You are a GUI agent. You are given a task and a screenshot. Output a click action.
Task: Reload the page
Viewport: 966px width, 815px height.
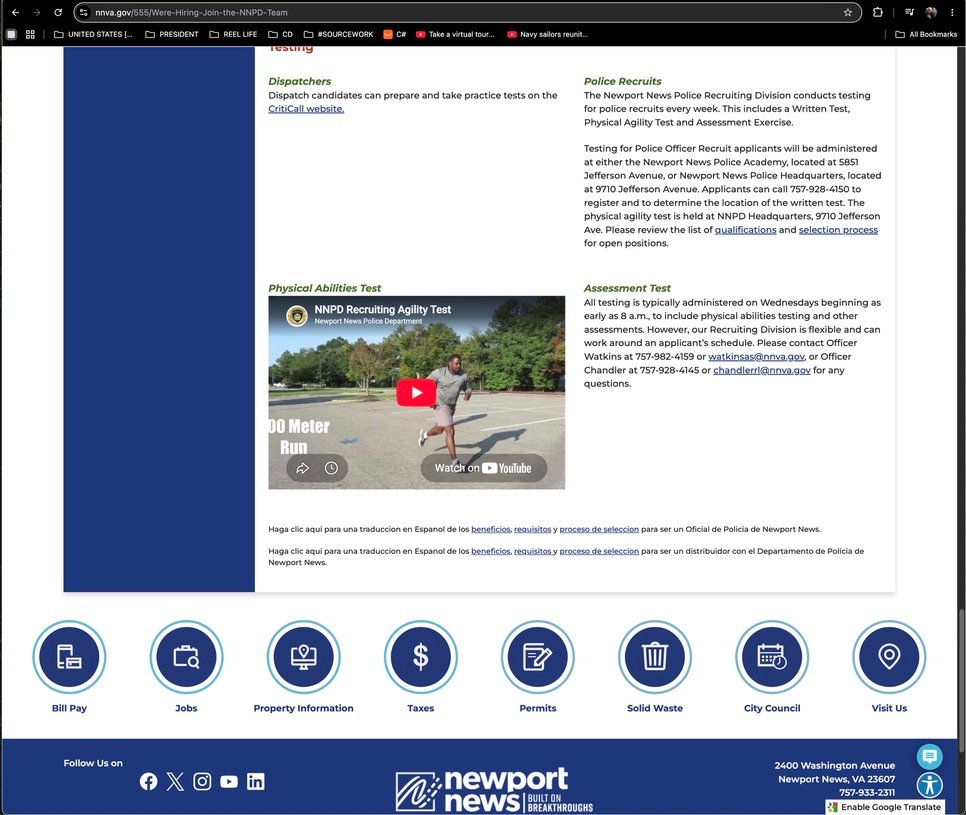58,12
